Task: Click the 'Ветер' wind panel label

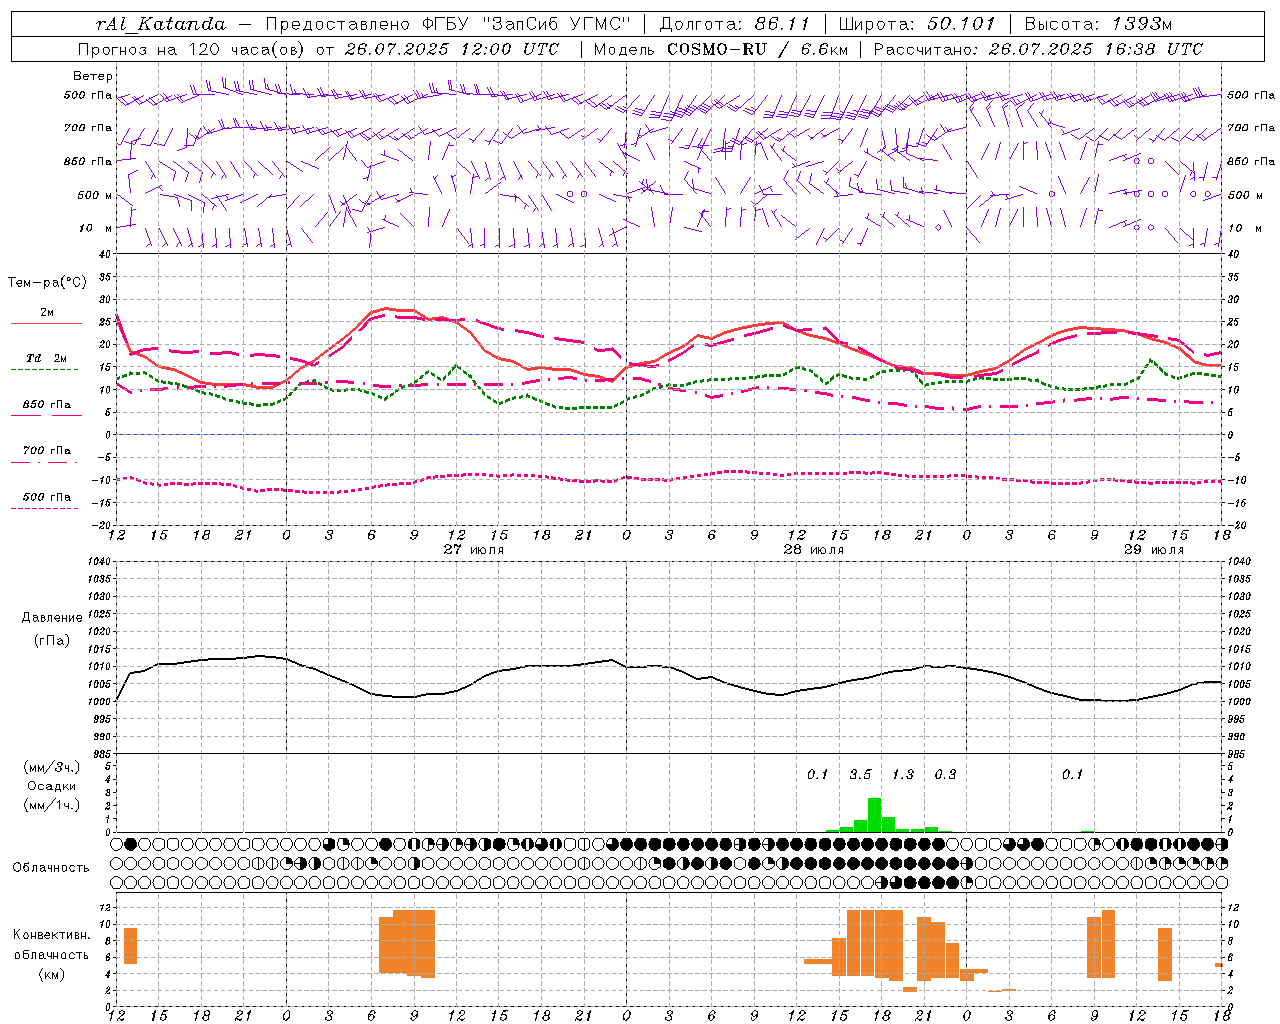Action: [93, 76]
